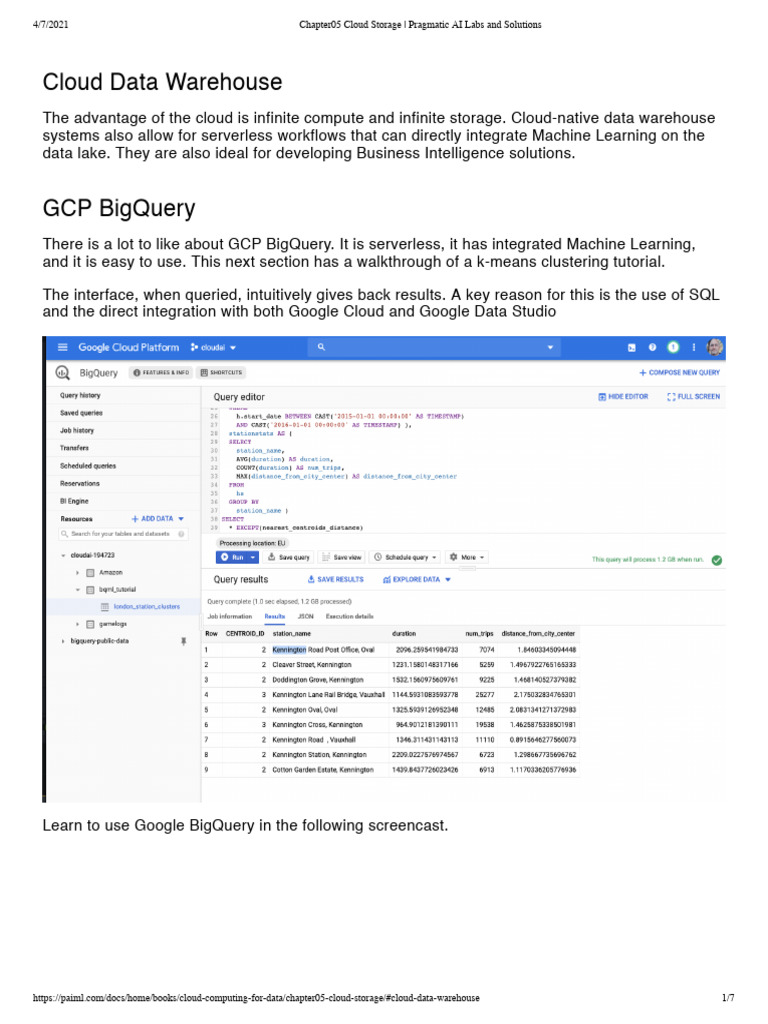Click the pin icon next to bigquery-public-data
768x1024 pixels.
(184, 641)
